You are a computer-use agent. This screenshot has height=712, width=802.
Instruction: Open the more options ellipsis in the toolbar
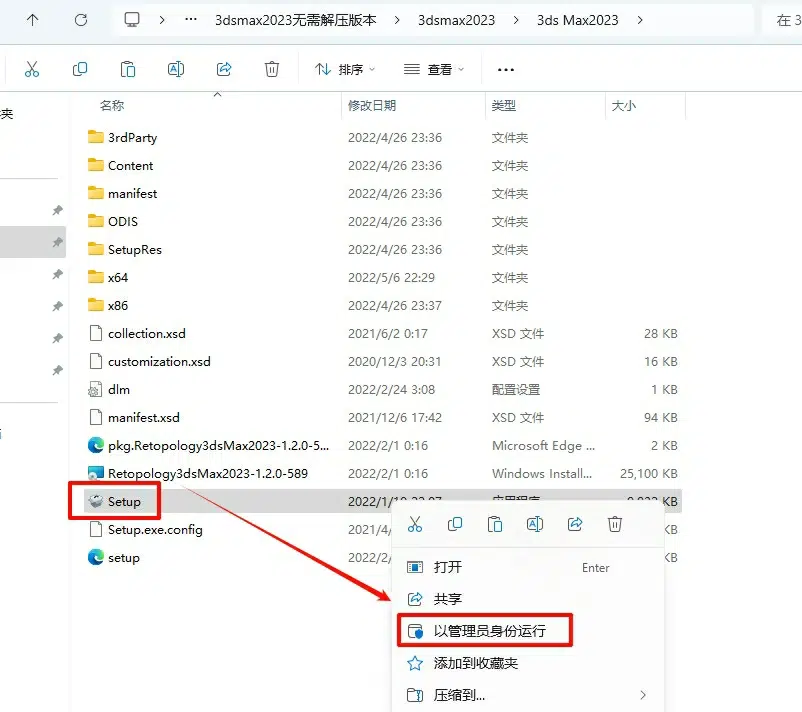pyautogui.click(x=505, y=69)
